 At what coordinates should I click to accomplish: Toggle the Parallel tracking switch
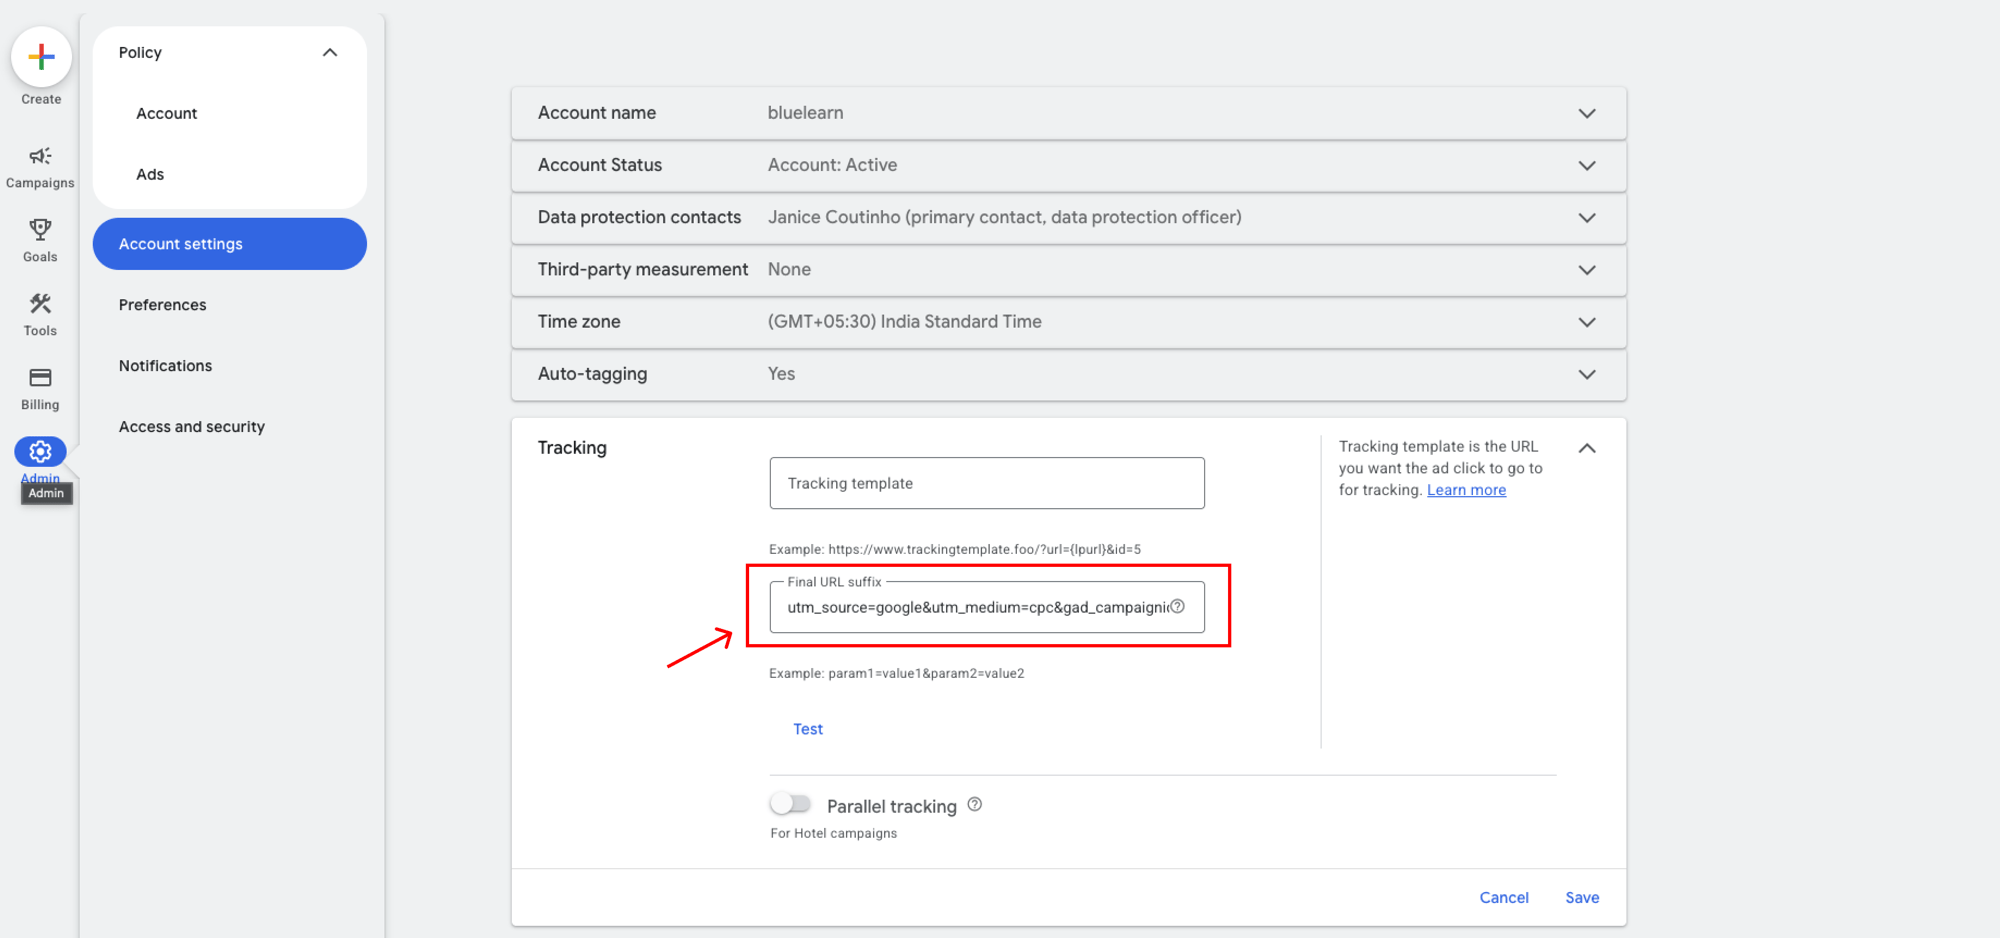pyautogui.click(x=790, y=804)
